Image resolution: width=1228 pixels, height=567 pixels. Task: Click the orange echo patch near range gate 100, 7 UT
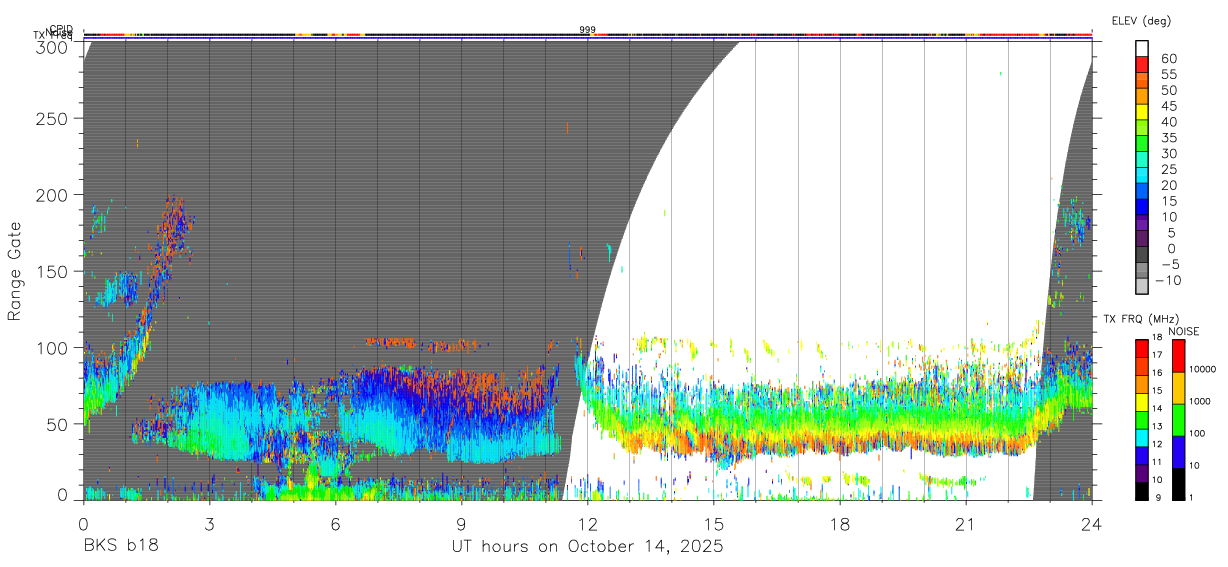(x=390, y=342)
